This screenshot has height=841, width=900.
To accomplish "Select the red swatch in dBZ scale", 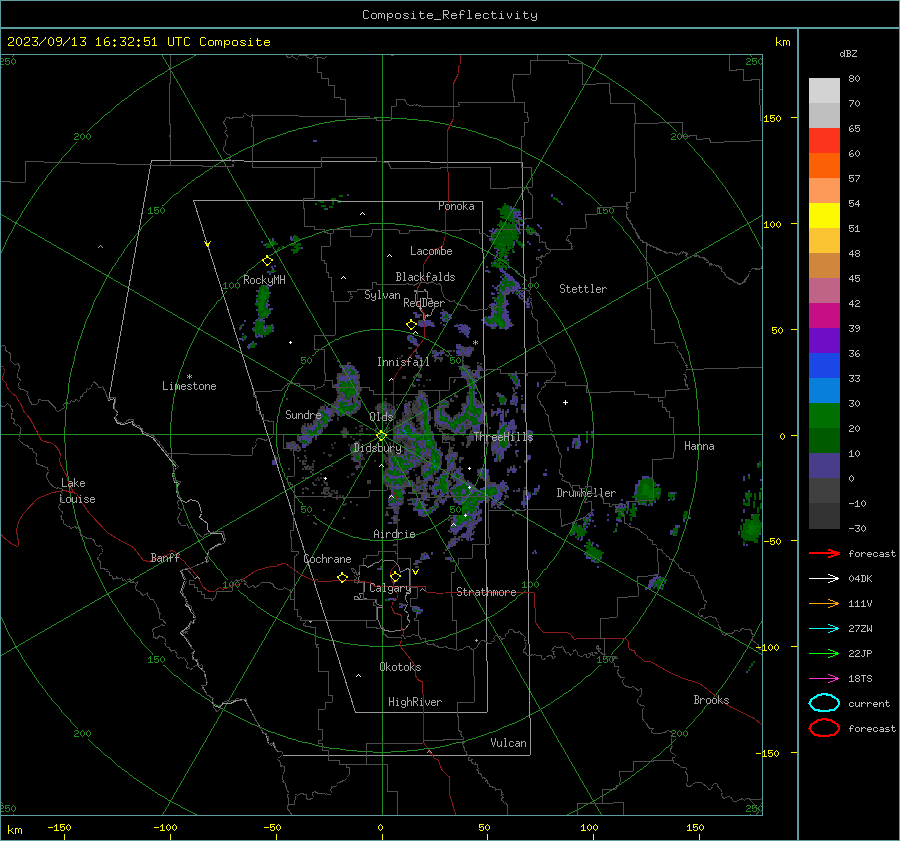I will tap(824, 141).
